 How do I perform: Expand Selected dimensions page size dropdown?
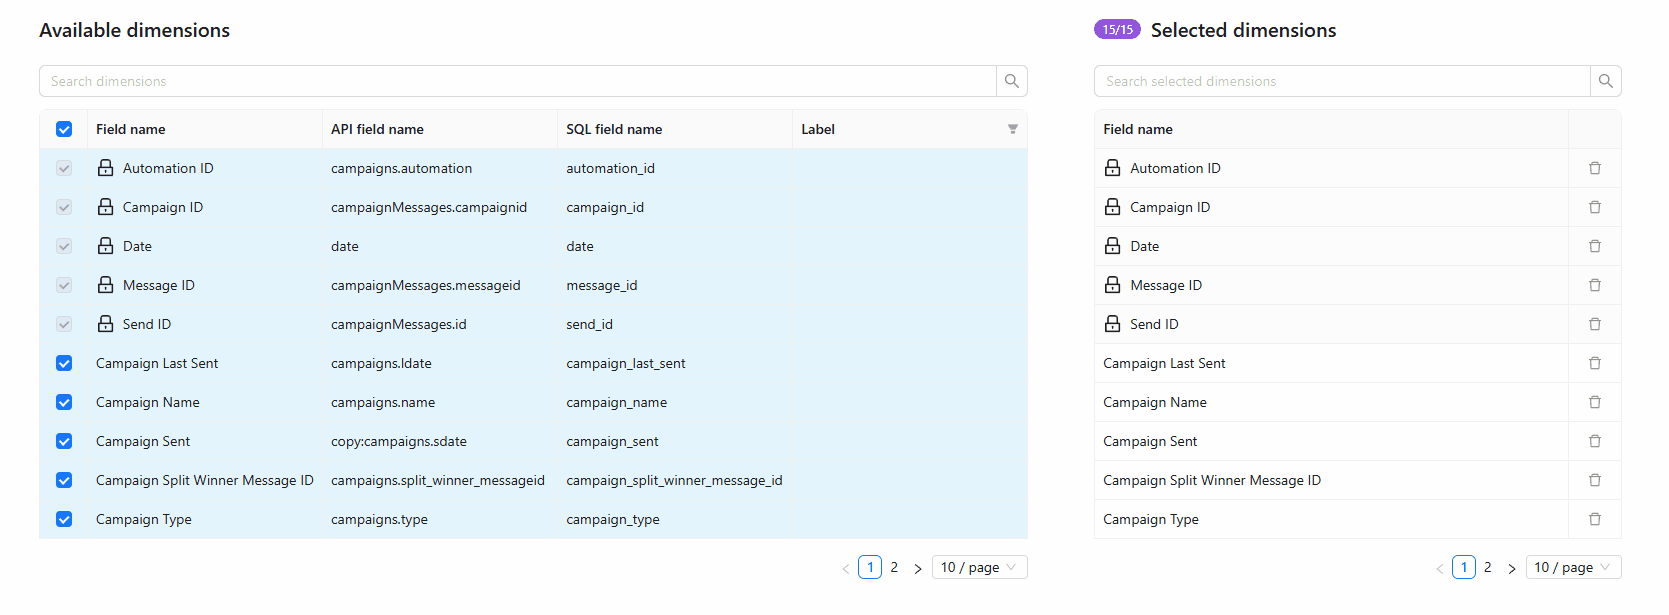click(x=1572, y=567)
